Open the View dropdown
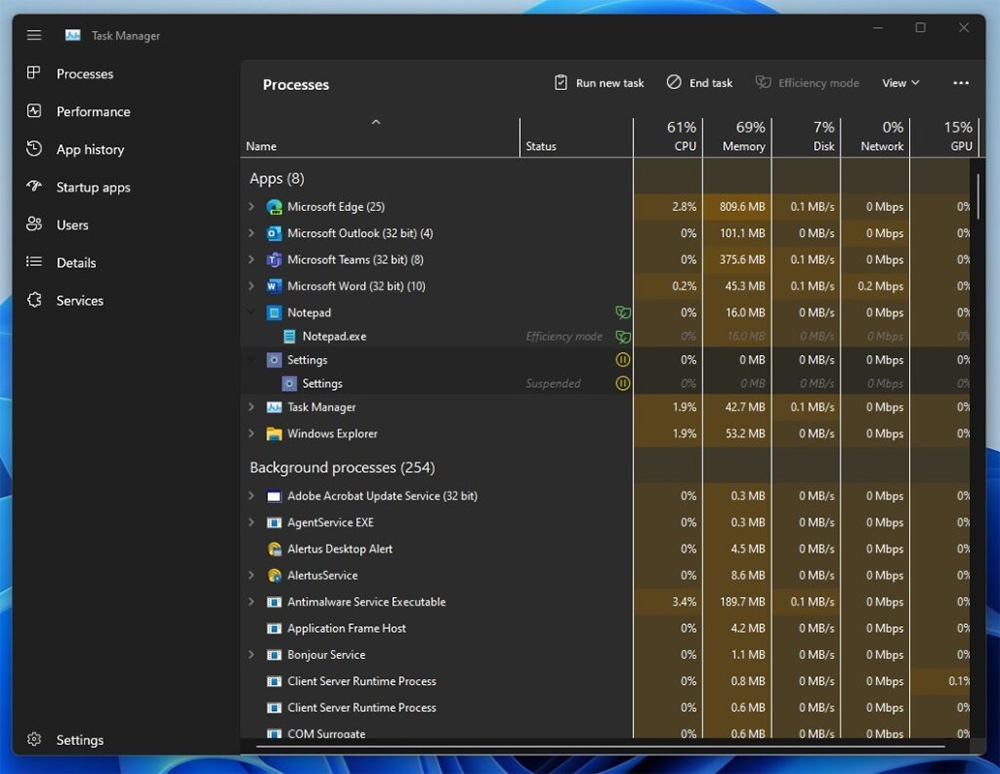Screen dimensions: 1000x774 [x=899, y=82]
